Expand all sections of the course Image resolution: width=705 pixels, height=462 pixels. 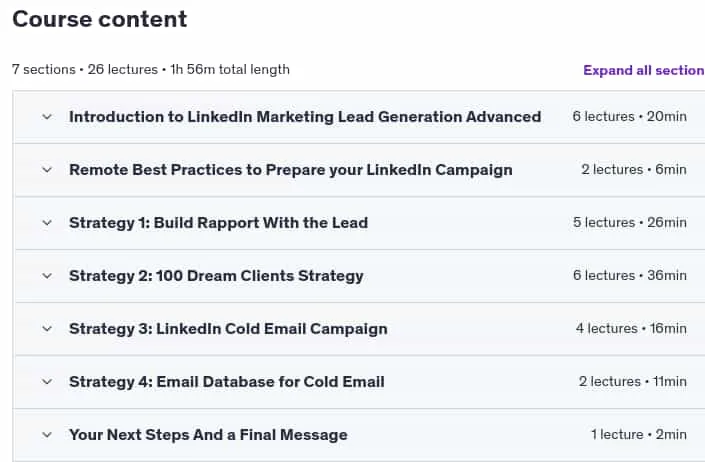pyautogui.click(x=644, y=70)
